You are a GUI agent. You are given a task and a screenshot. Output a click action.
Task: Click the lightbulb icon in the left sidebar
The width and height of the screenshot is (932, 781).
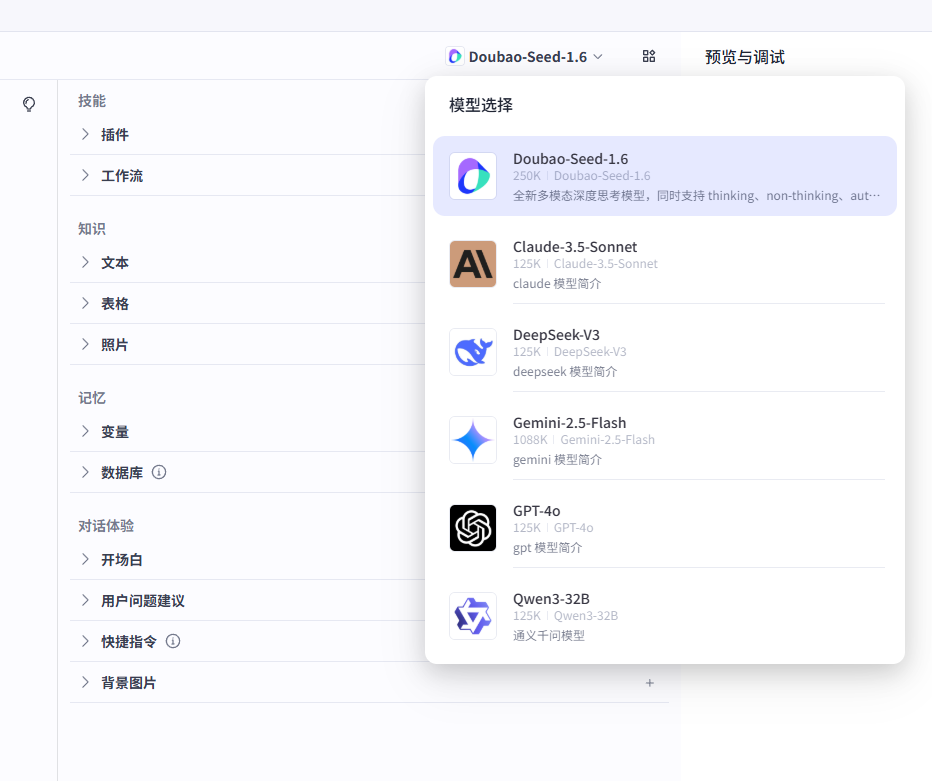click(x=29, y=105)
